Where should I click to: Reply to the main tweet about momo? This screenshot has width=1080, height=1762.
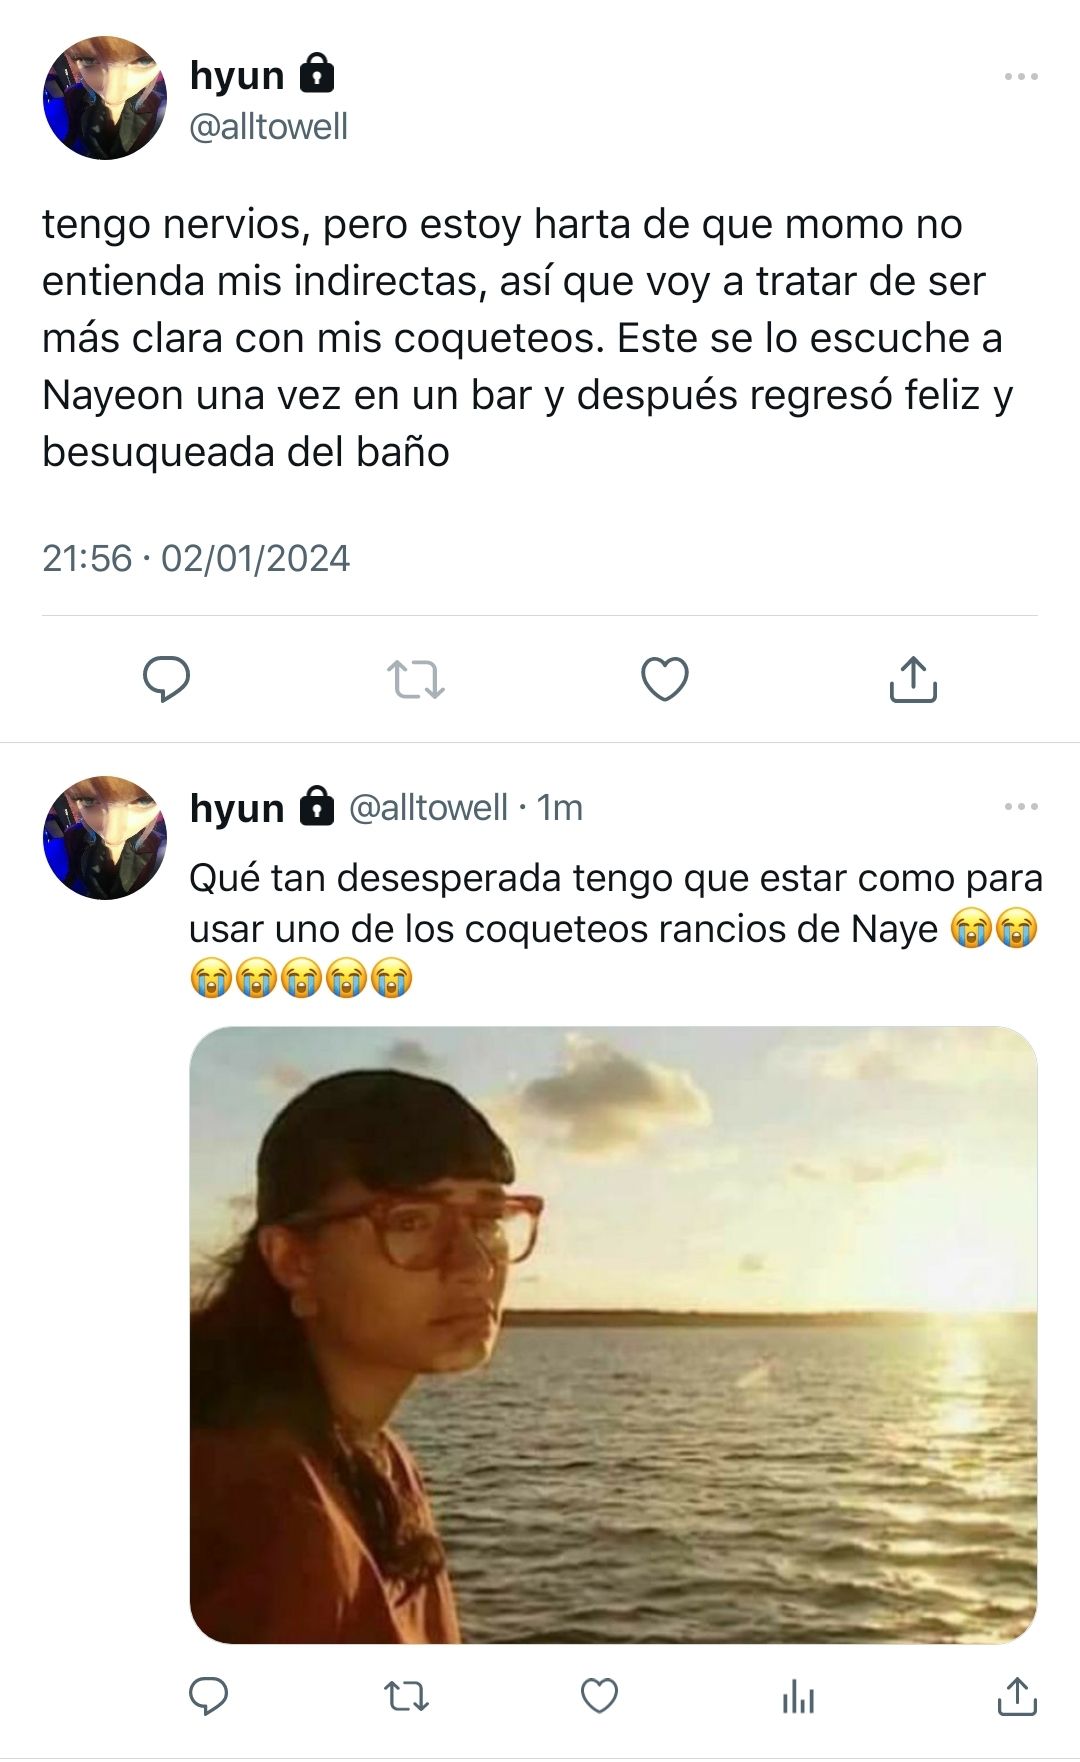[x=167, y=680]
